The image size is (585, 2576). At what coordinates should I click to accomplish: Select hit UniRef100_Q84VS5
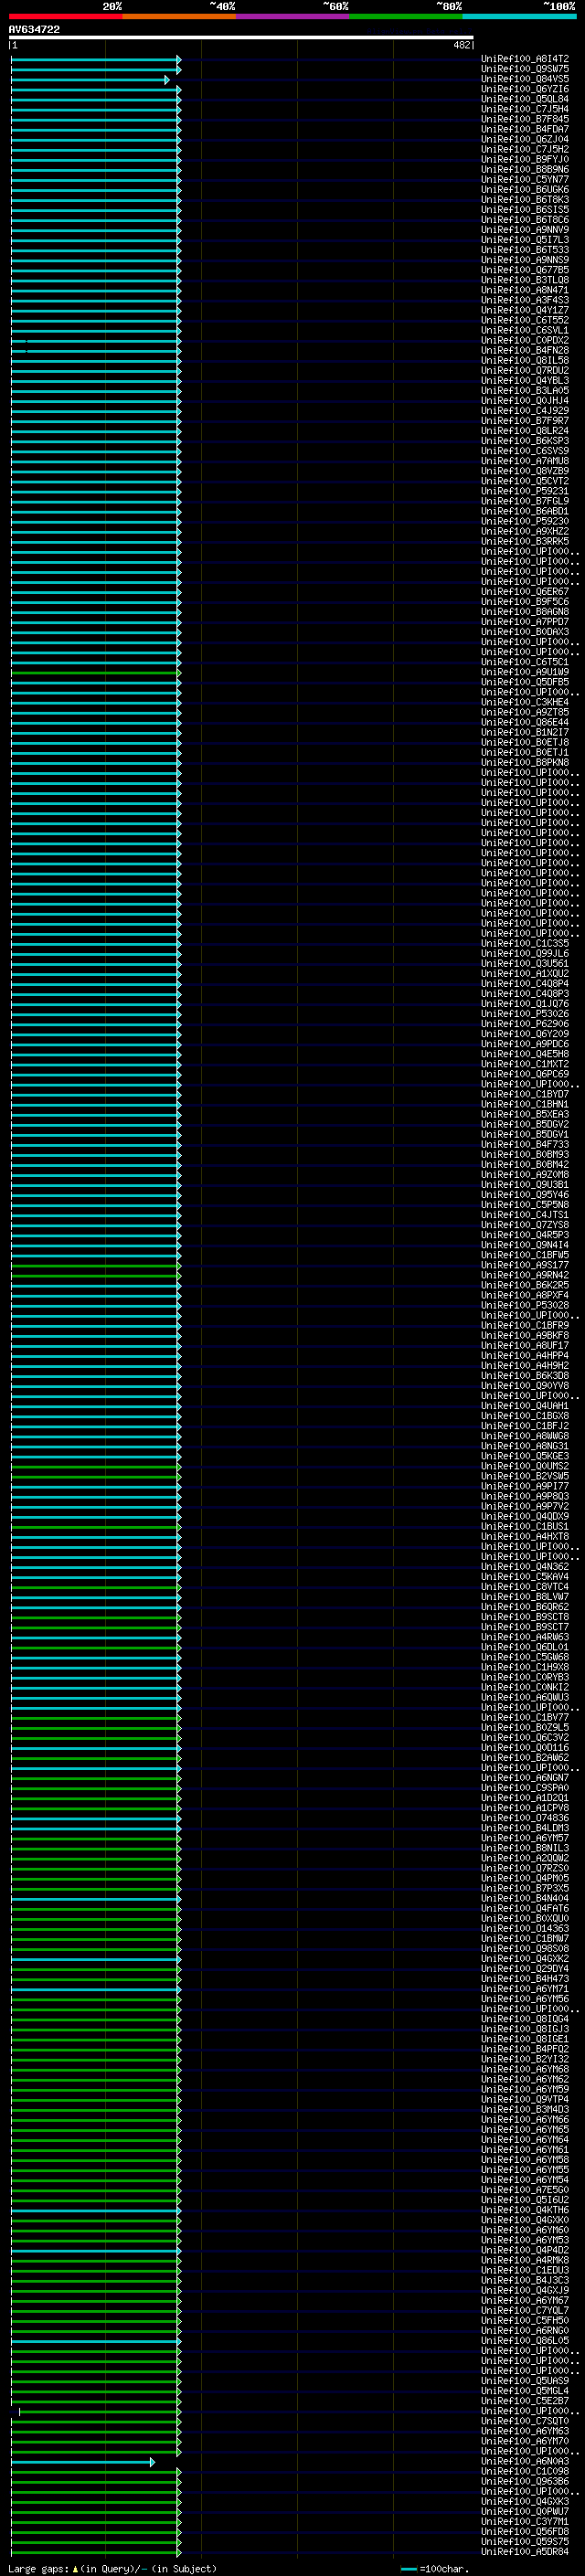[525, 79]
